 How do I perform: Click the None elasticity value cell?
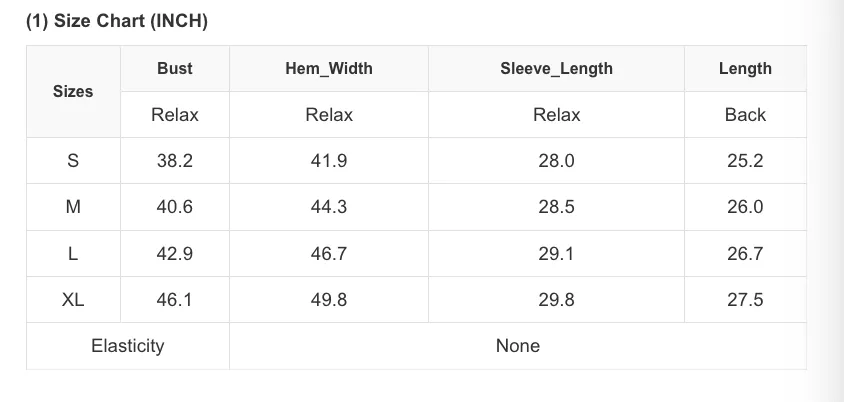tap(518, 345)
